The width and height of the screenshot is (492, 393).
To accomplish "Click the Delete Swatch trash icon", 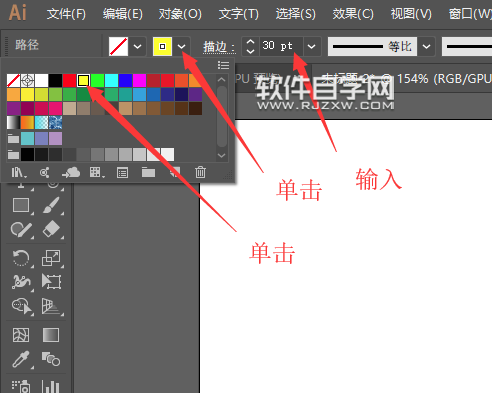I will coord(200,172).
